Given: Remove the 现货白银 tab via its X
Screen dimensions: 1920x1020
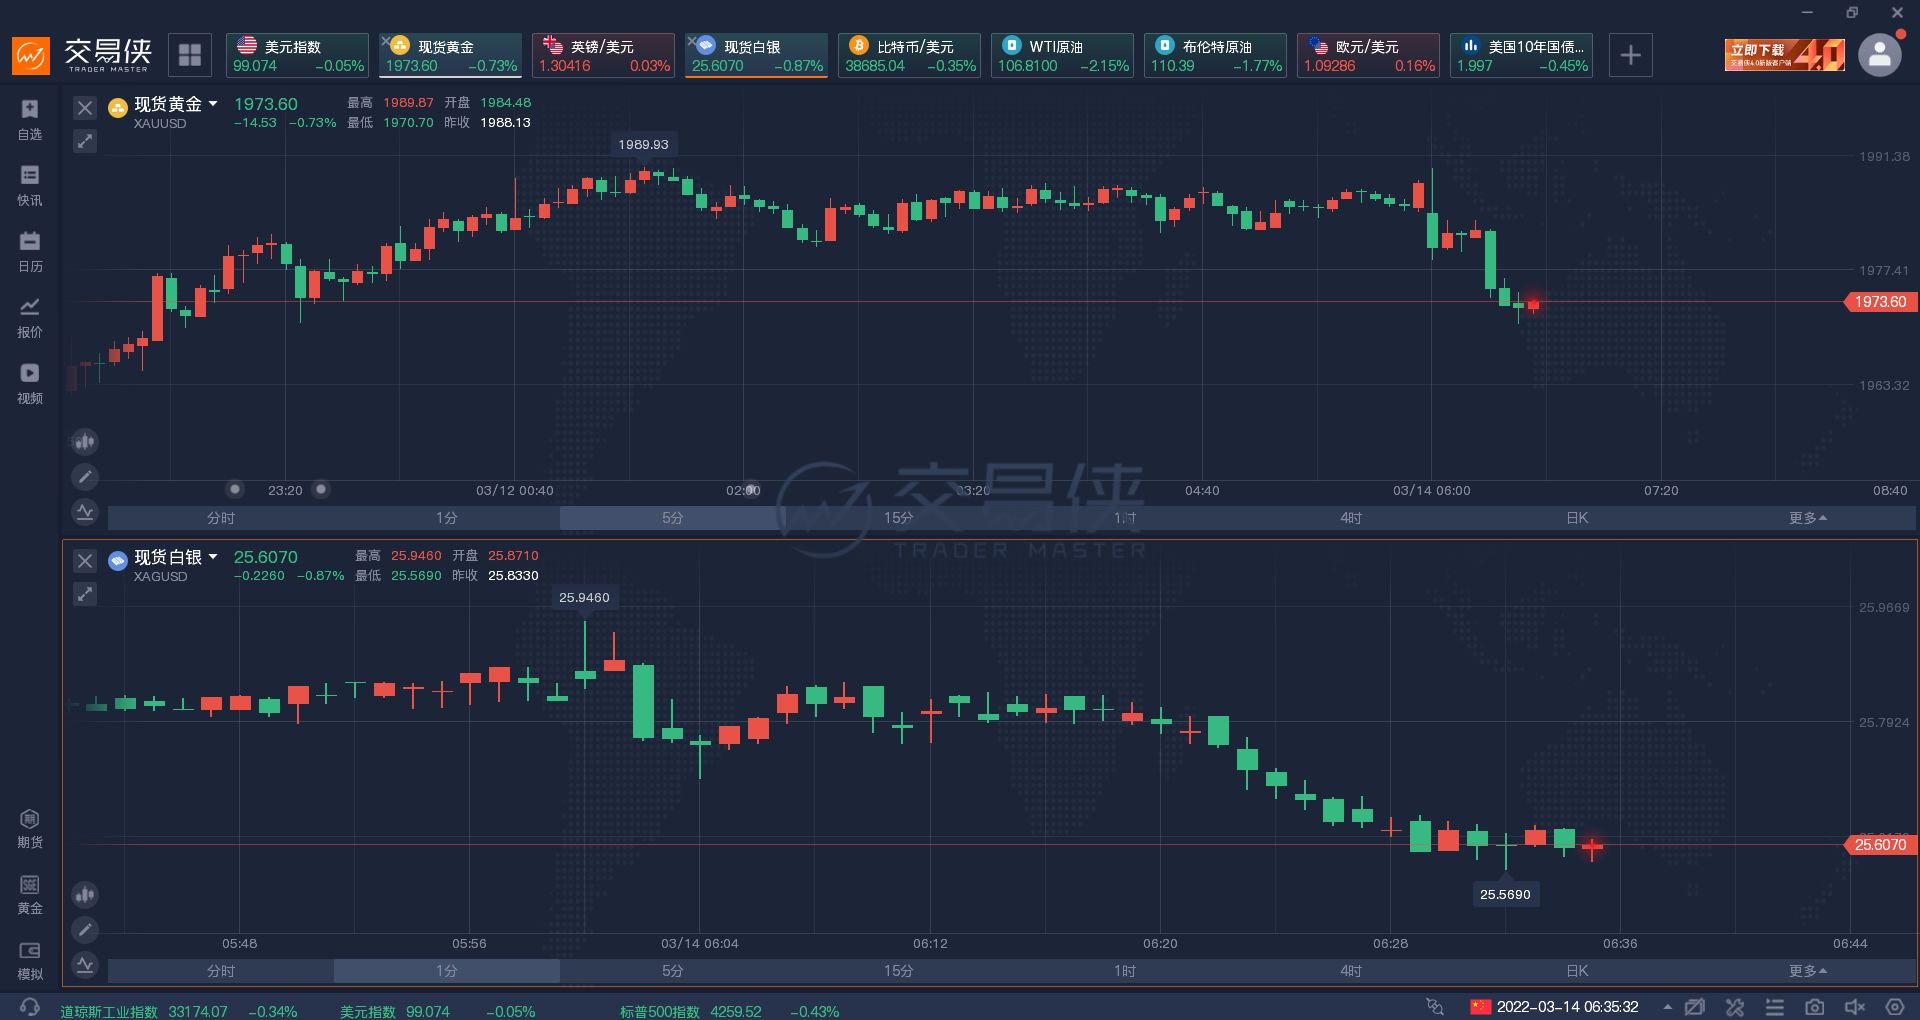Looking at the screenshot, I should (691, 40).
